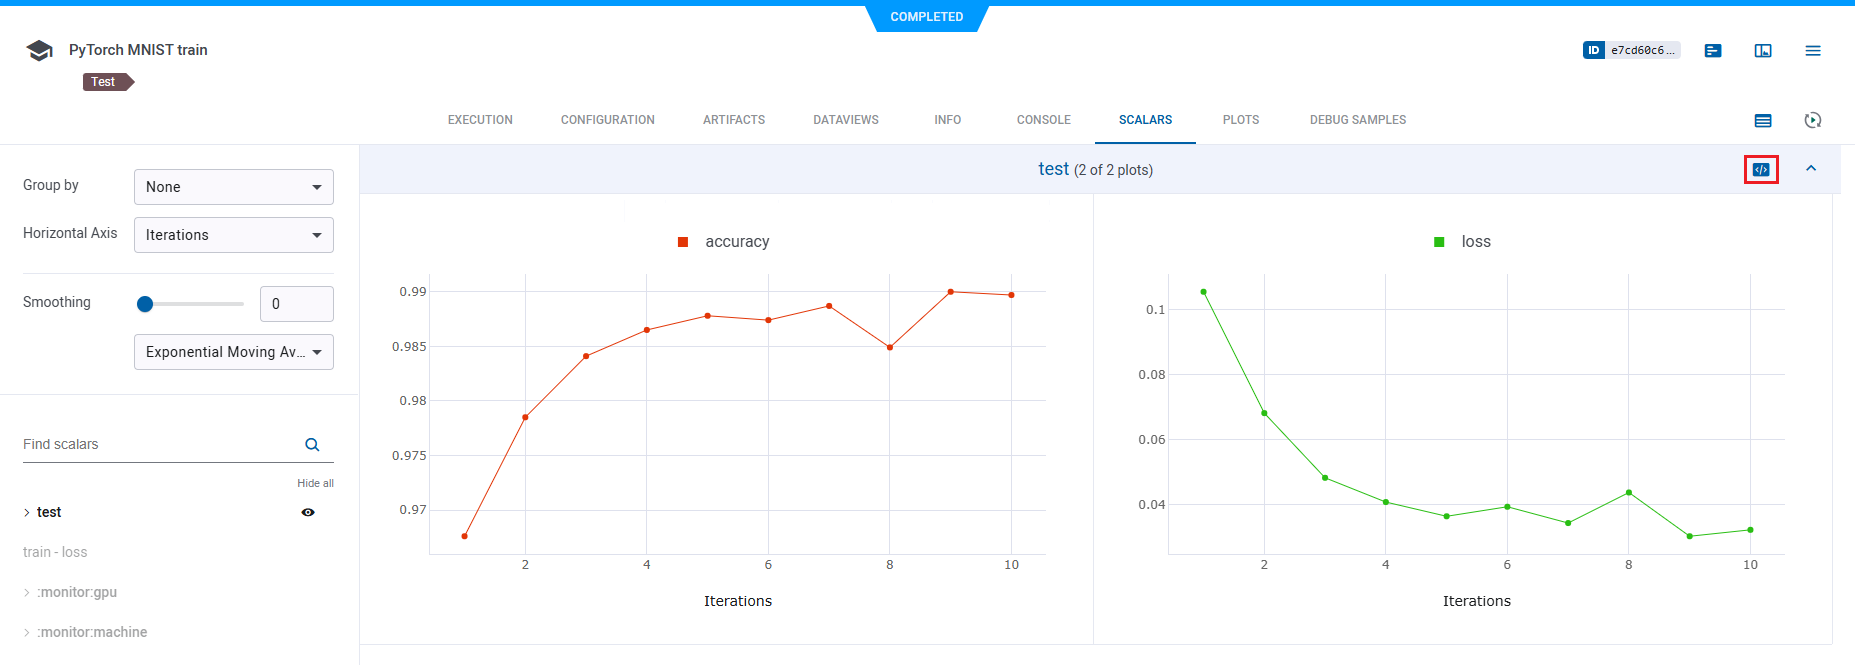The image size is (1855, 665).
Task: Toggle the accuracy legend trace
Action: (x=725, y=242)
